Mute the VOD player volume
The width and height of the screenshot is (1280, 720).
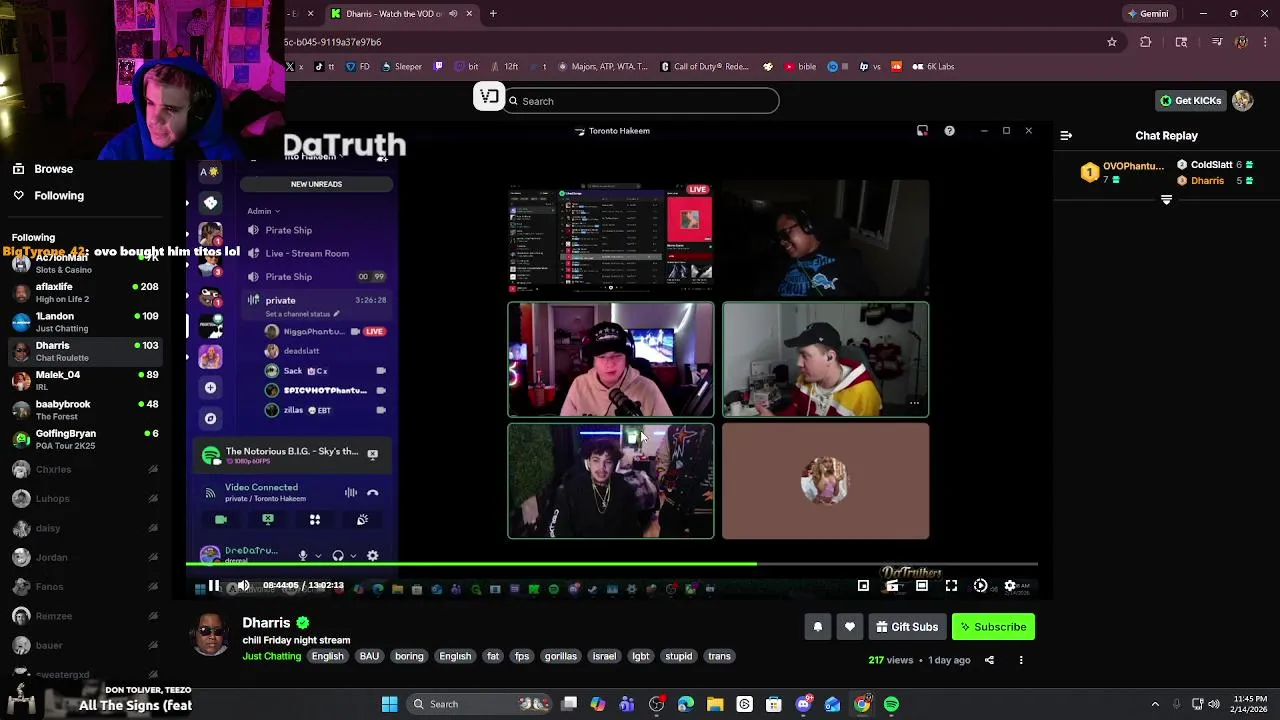(243, 586)
